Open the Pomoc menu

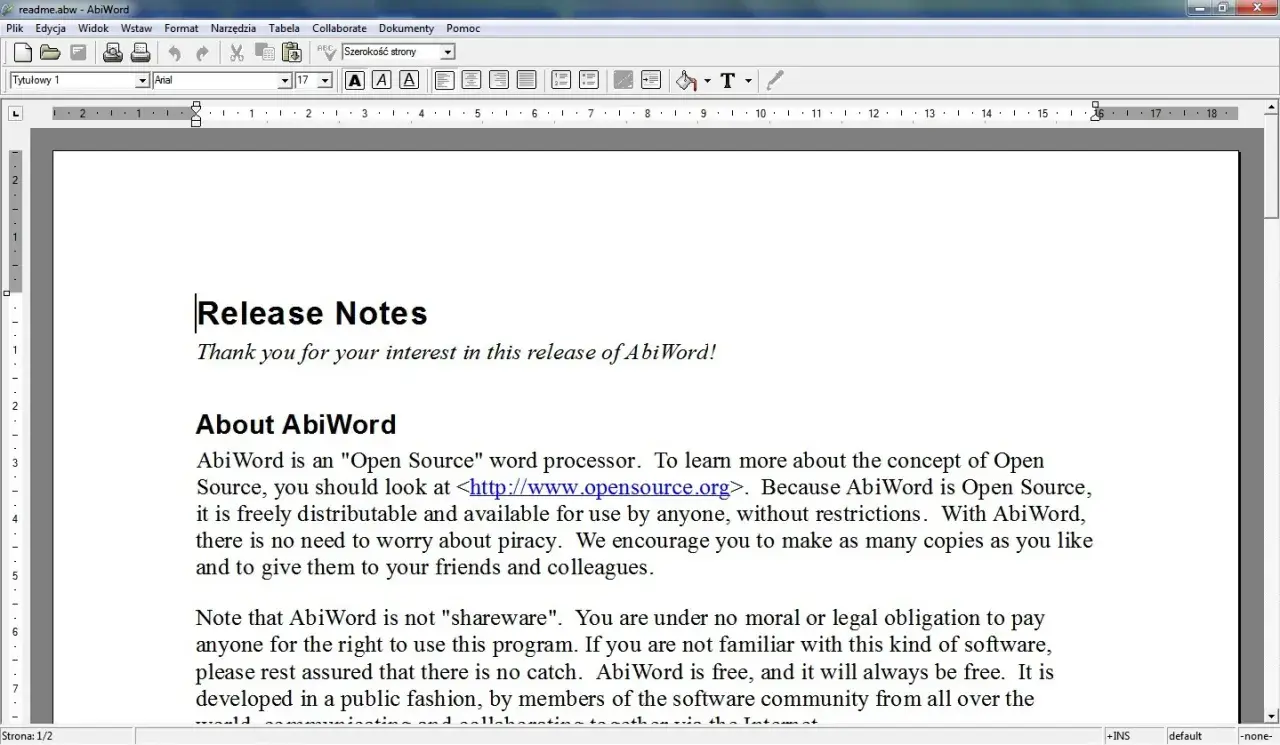(x=463, y=28)
